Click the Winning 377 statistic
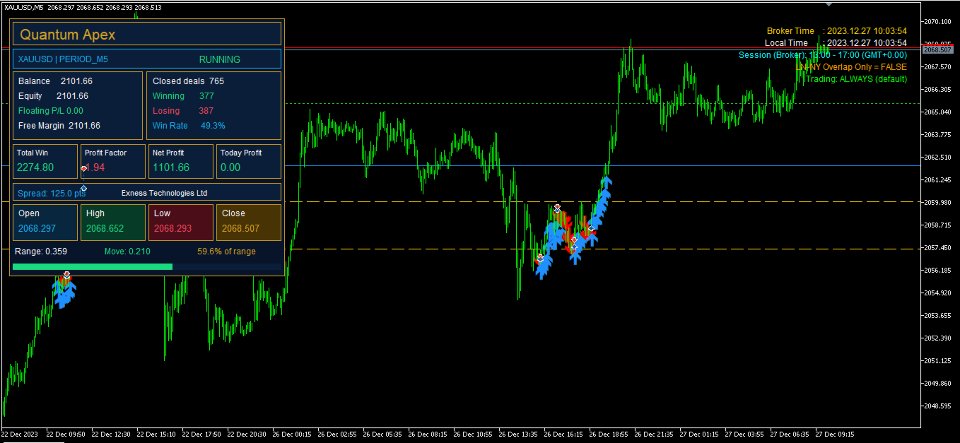Screen dimensions: 960x443 click(183, 96)
